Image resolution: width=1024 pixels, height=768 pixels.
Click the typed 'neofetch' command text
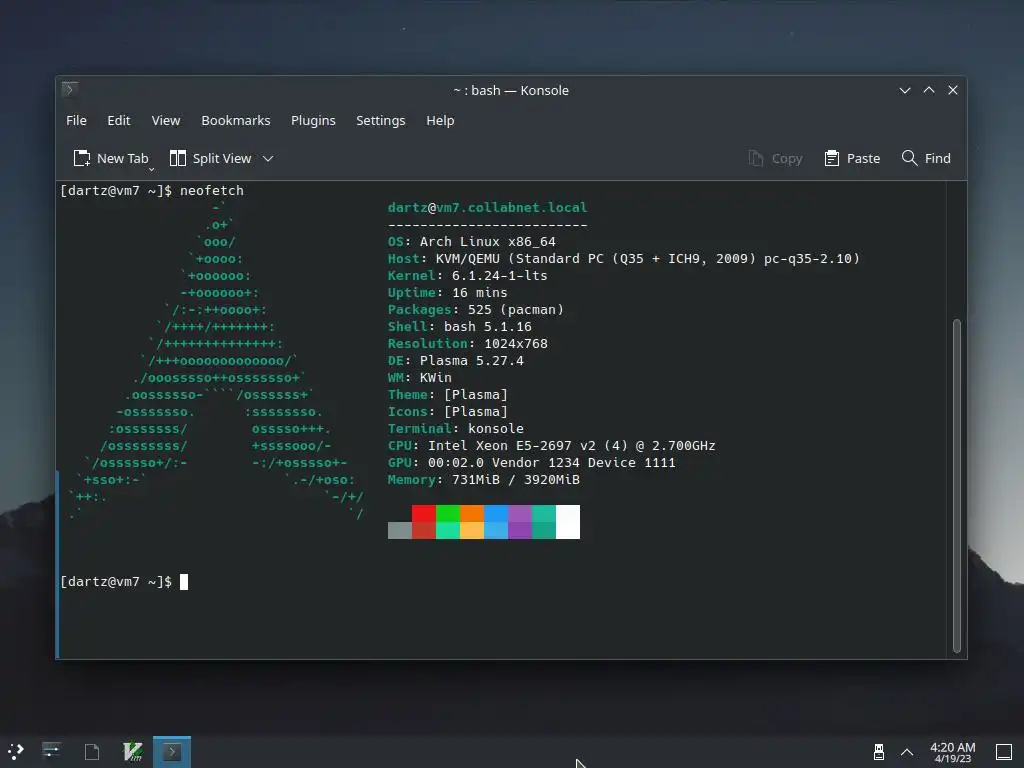[x=212, y=191]
